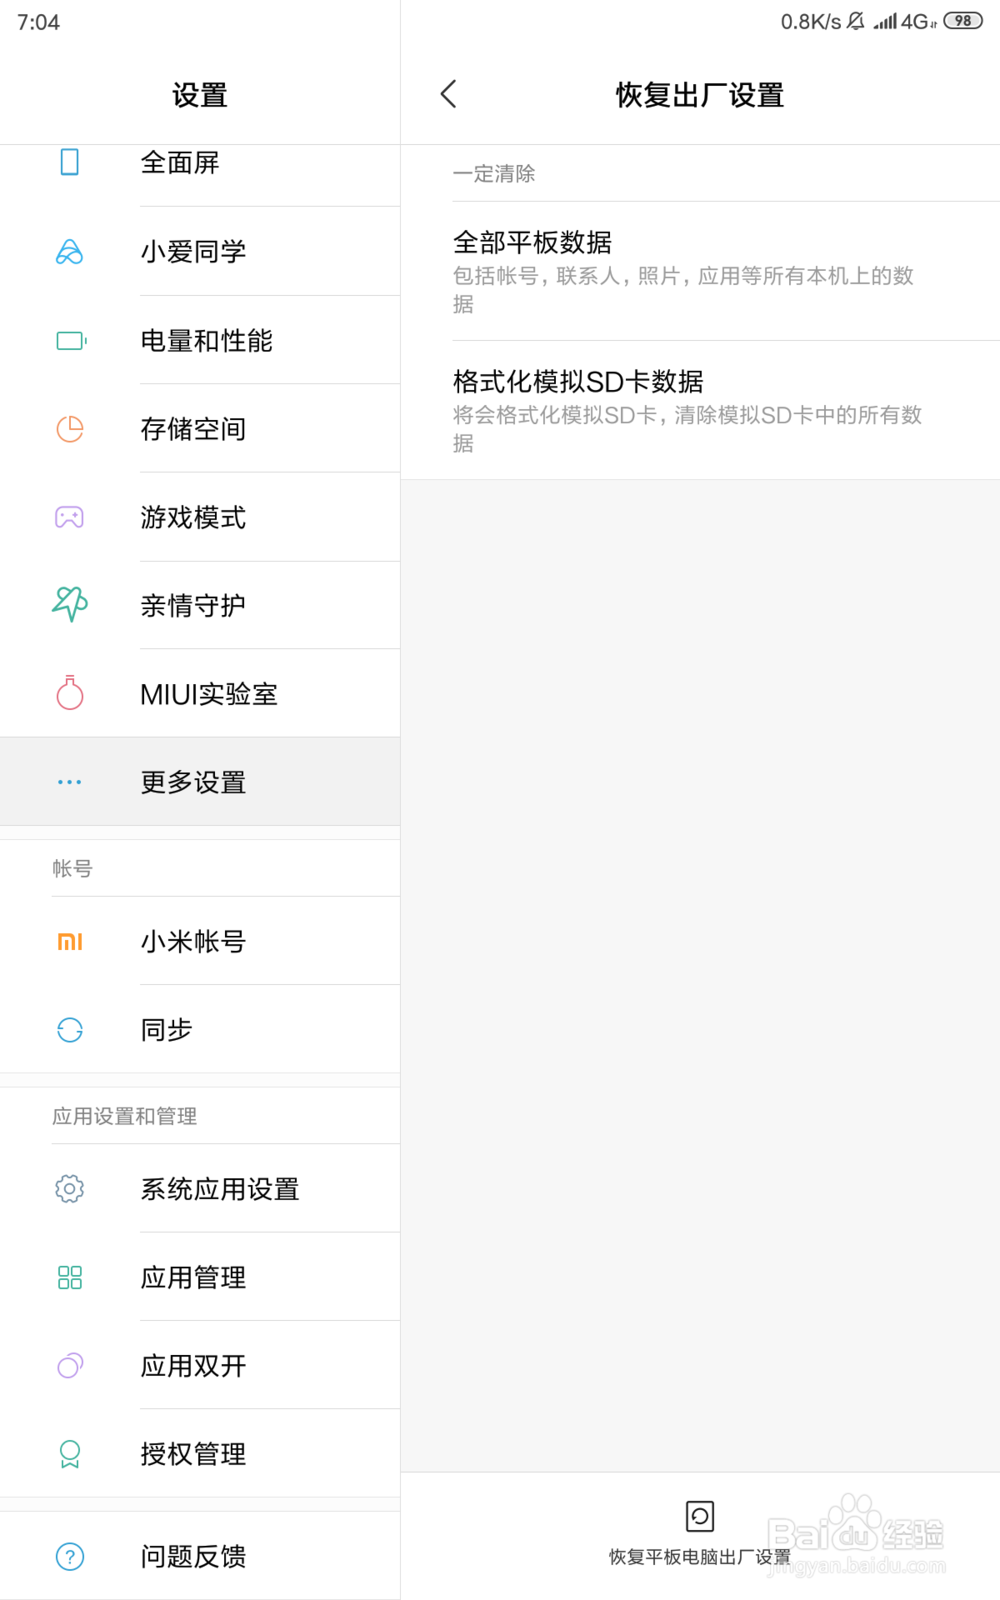
Task: Open the 应用双开 entry
Action: (x=200, y=1365)
